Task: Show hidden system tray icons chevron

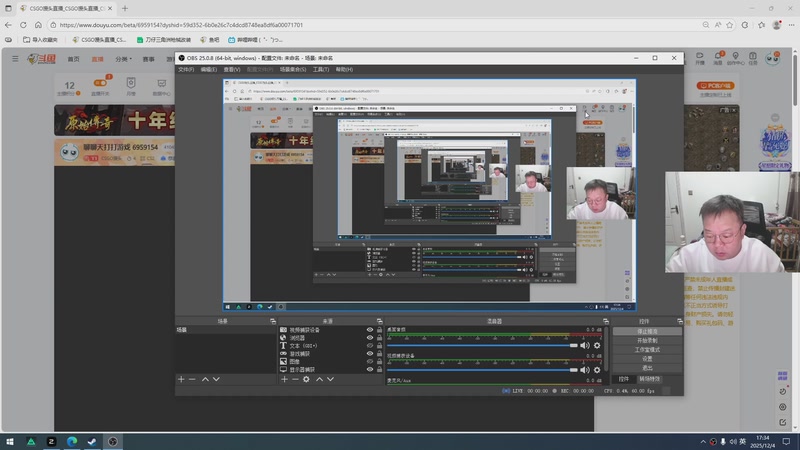Action: (703, 441)
